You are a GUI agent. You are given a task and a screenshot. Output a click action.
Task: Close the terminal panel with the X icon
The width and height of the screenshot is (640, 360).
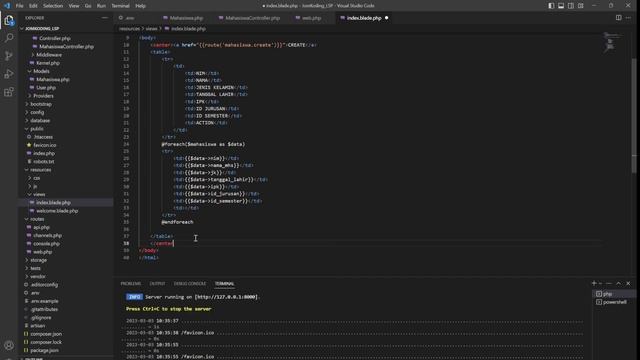(x=628, y=283)
